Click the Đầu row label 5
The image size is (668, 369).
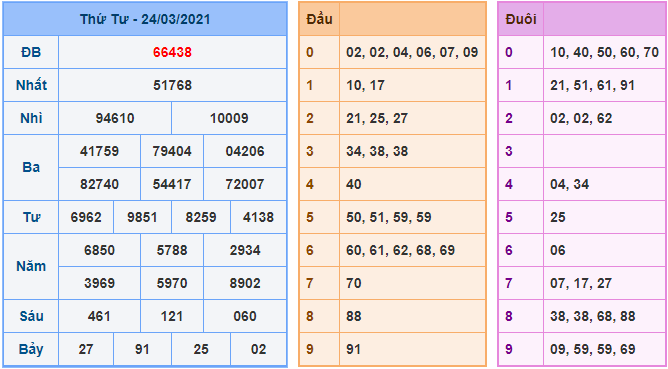pos(310,217)
